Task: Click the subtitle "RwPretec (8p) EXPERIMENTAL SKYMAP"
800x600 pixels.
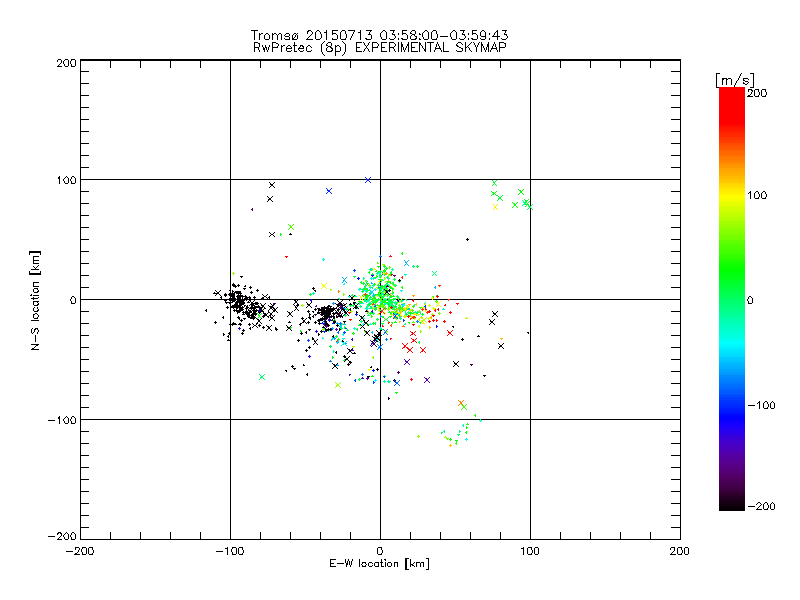Action: click(380, 48)
